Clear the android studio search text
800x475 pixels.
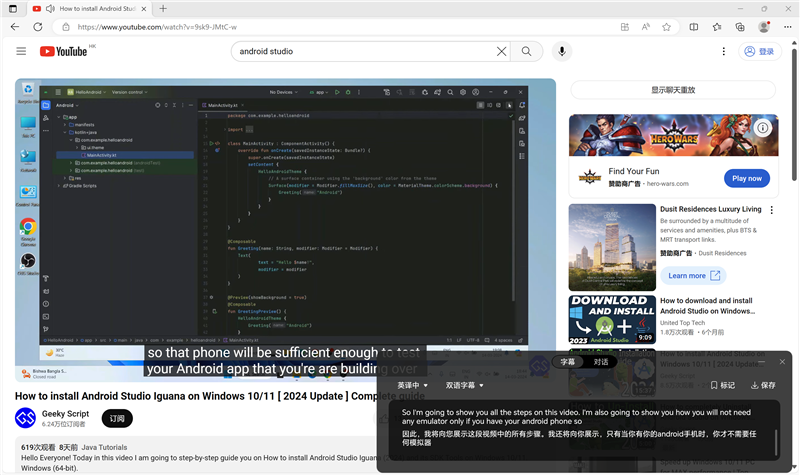point(502,52)
